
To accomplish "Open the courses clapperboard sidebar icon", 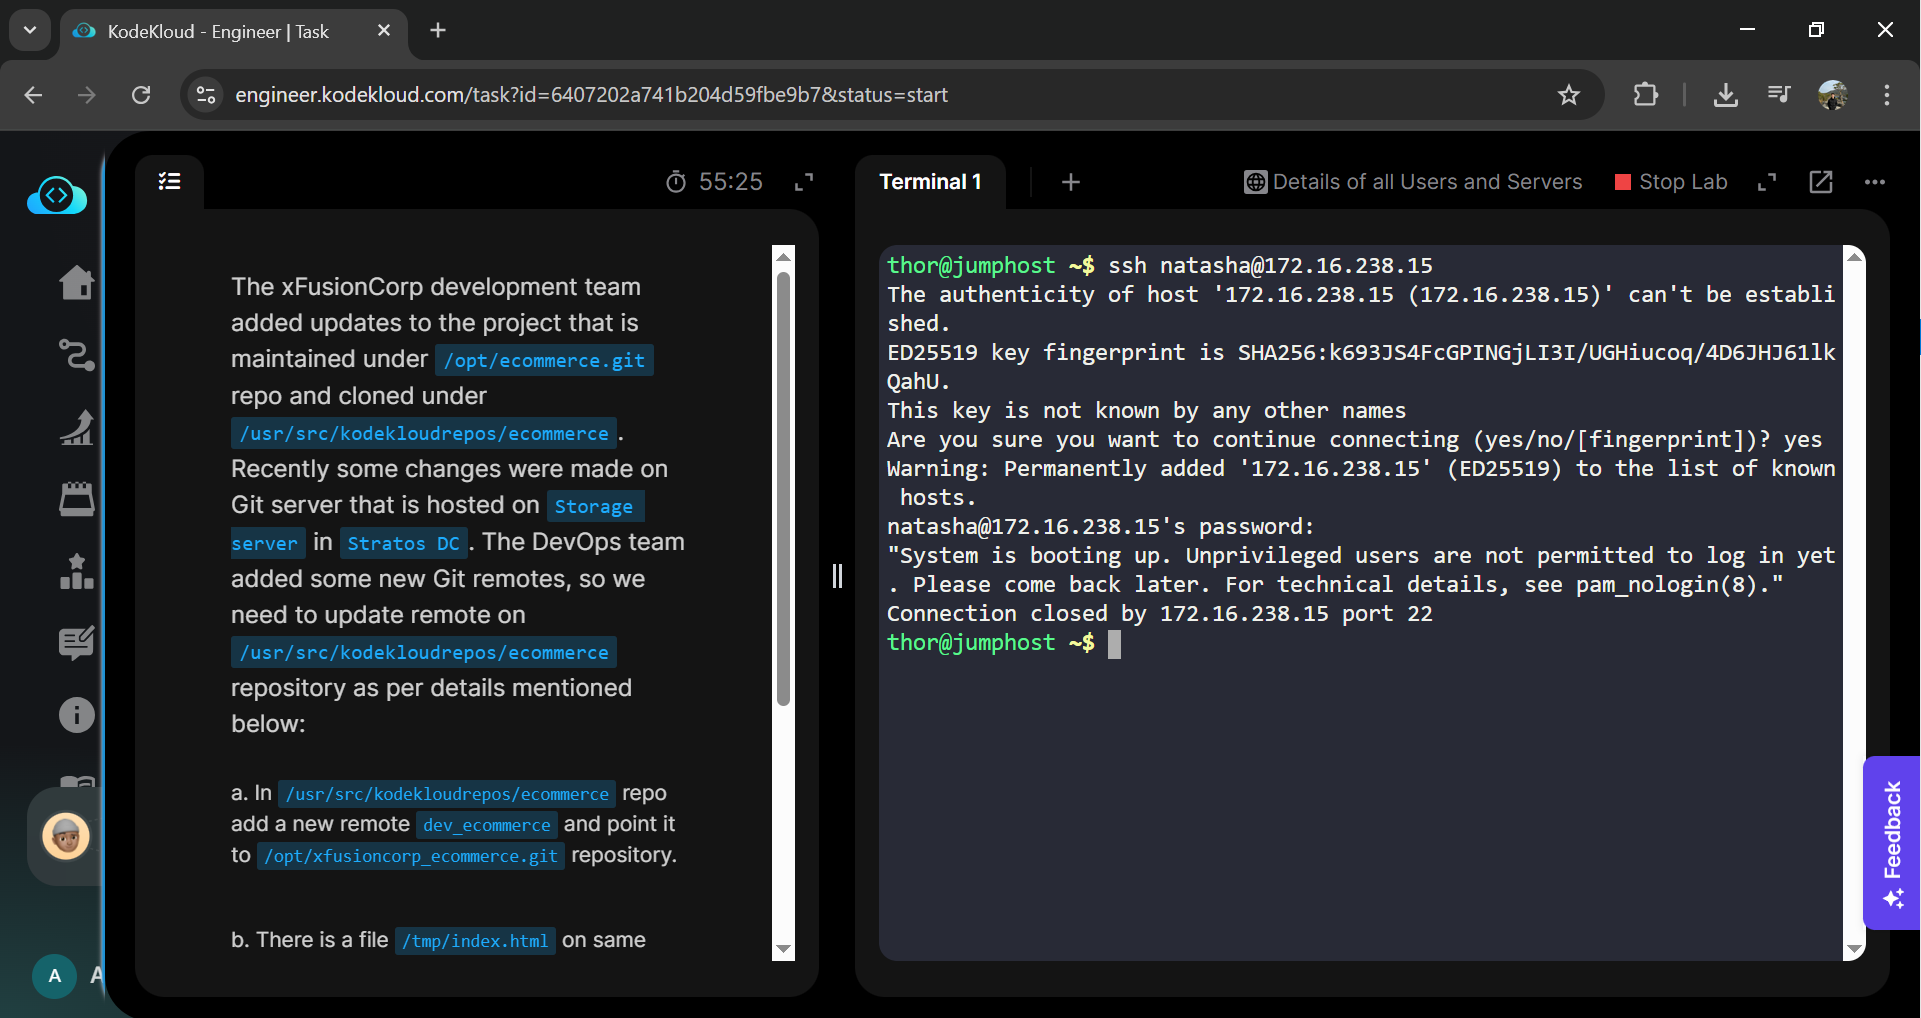I will pyautogui.click(x=77, y=499).
